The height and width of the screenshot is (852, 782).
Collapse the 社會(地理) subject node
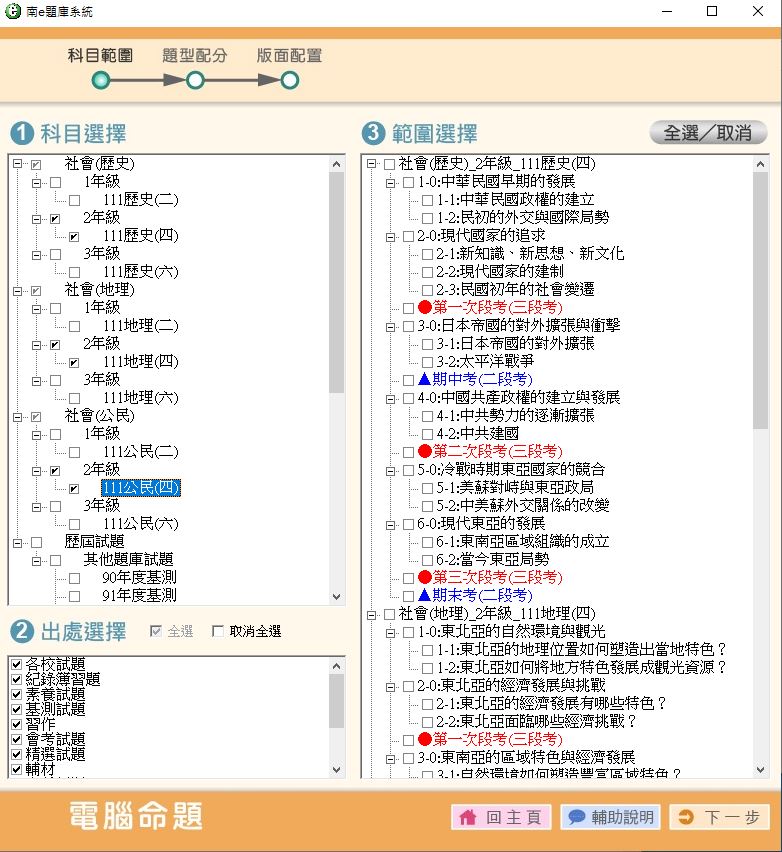coord(17,291)
